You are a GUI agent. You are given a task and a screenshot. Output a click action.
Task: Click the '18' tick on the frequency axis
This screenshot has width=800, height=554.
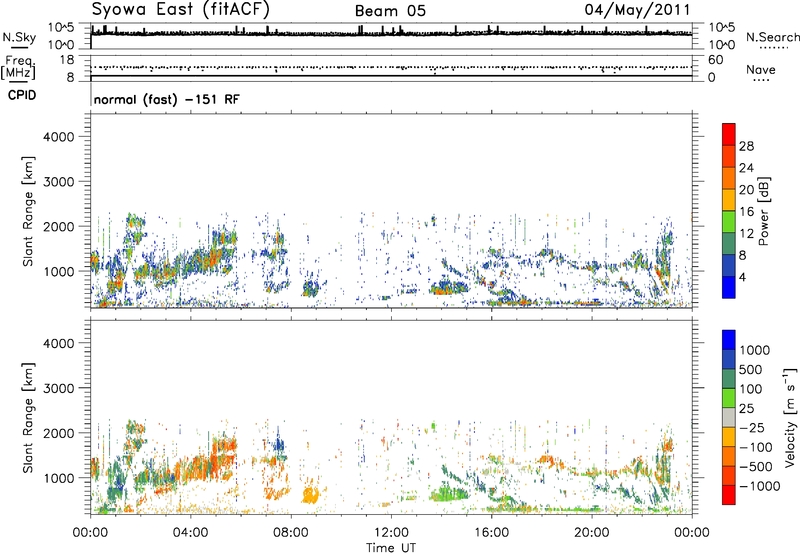[x=67, y=60]
